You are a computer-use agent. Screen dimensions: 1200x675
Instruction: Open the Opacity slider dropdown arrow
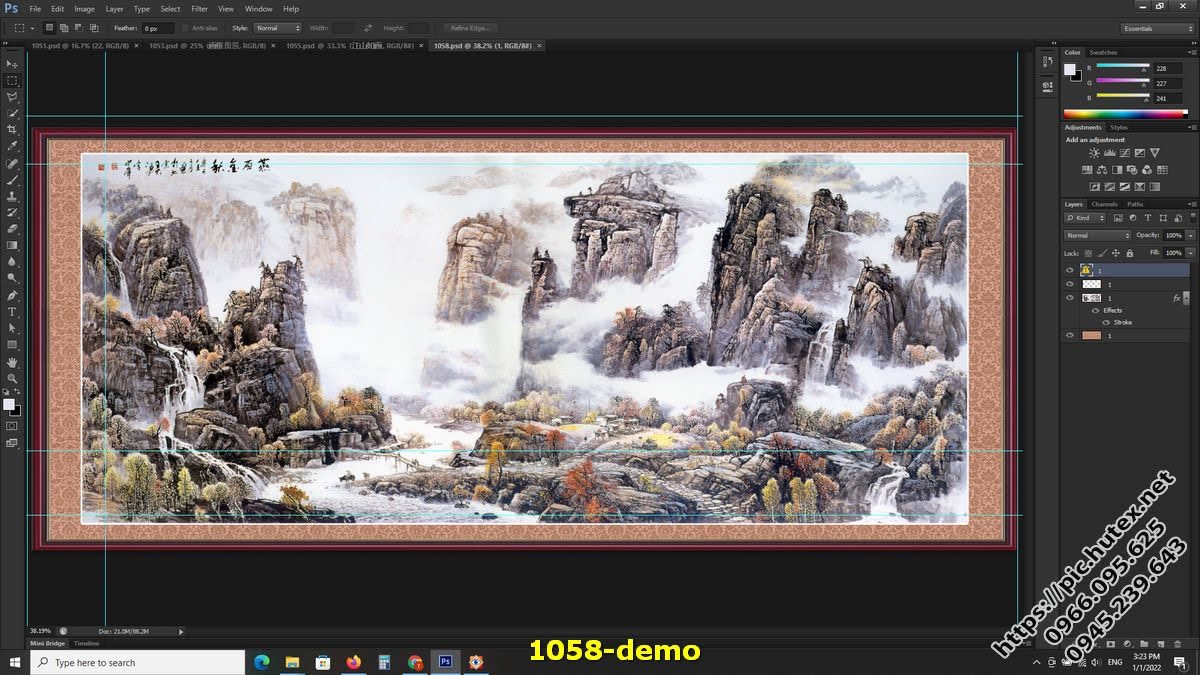pyautogui.click(x=1189, y=235)
